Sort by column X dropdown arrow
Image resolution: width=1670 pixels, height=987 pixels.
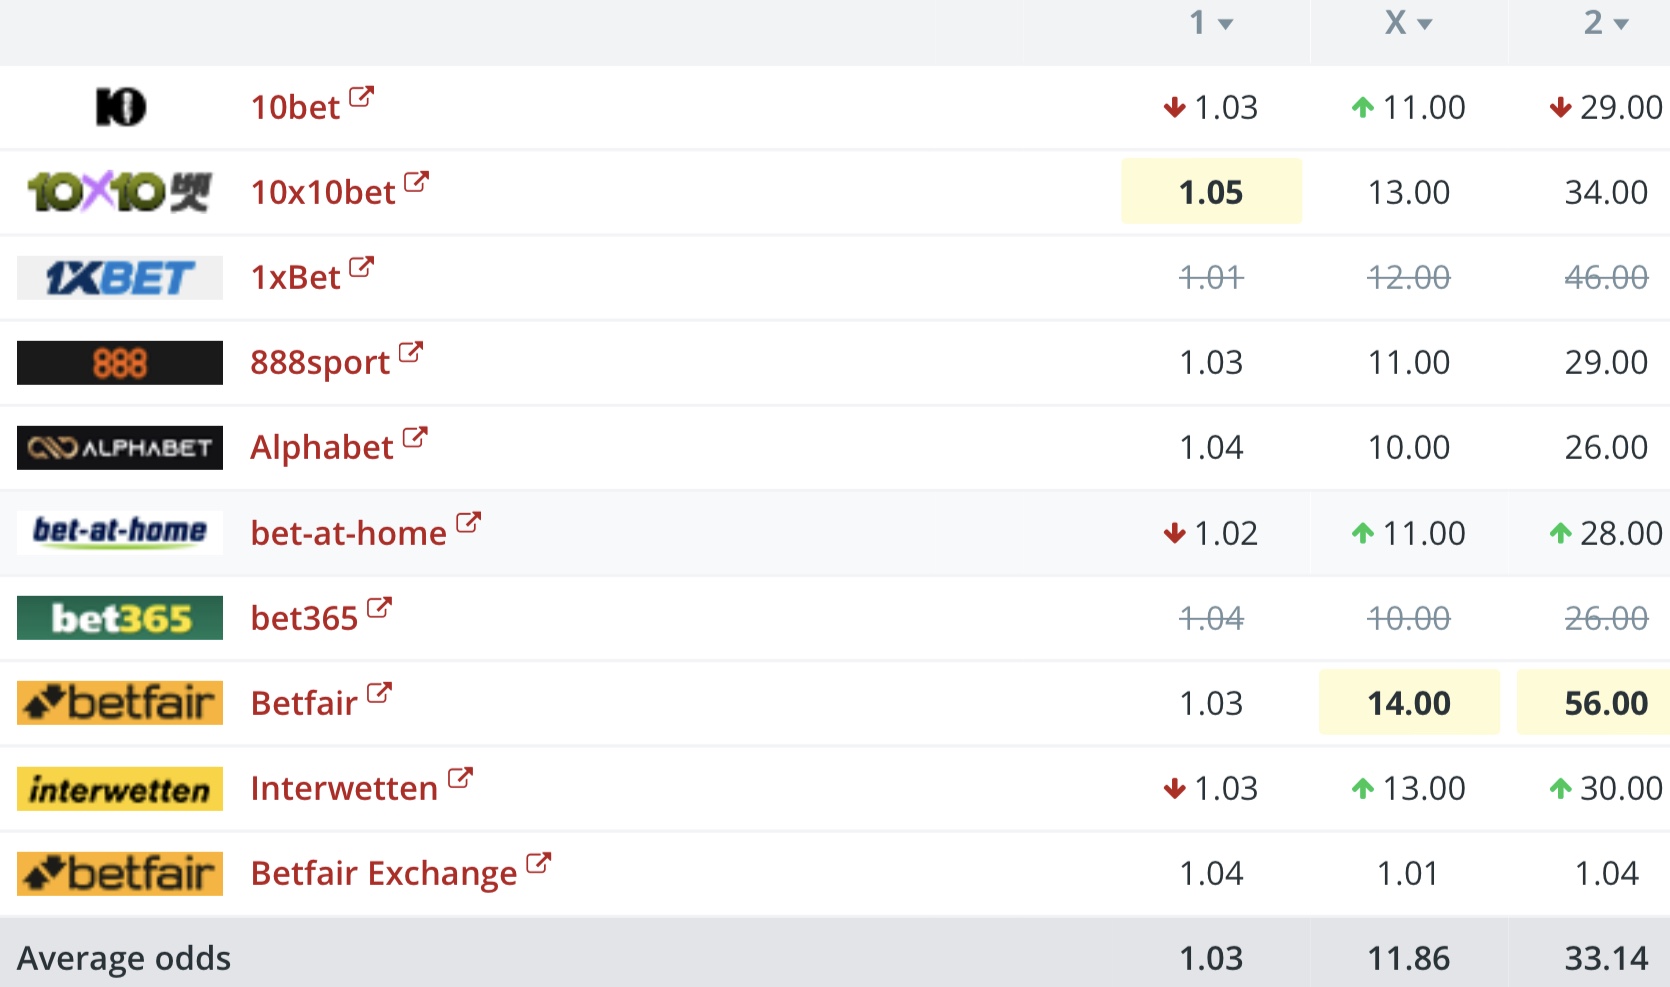[1425, 24]
